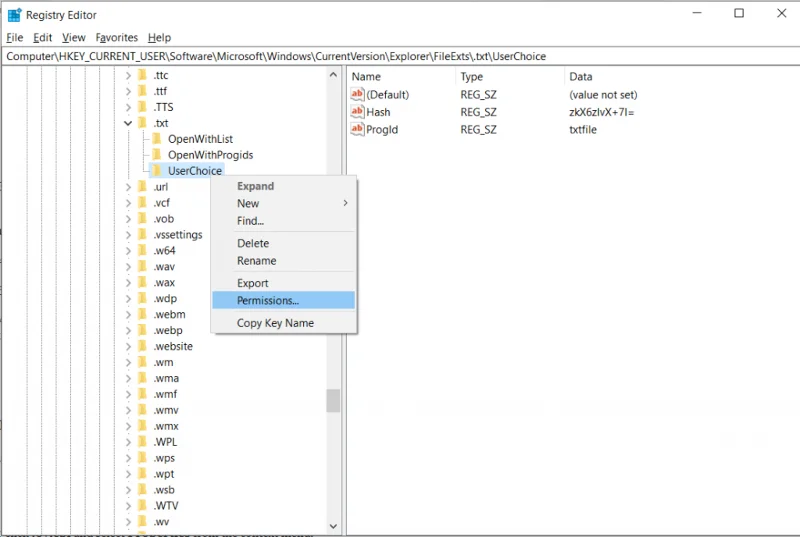Open the New submenu in context menu
Viewport: 800px width, 537px height.
(283, 203)
